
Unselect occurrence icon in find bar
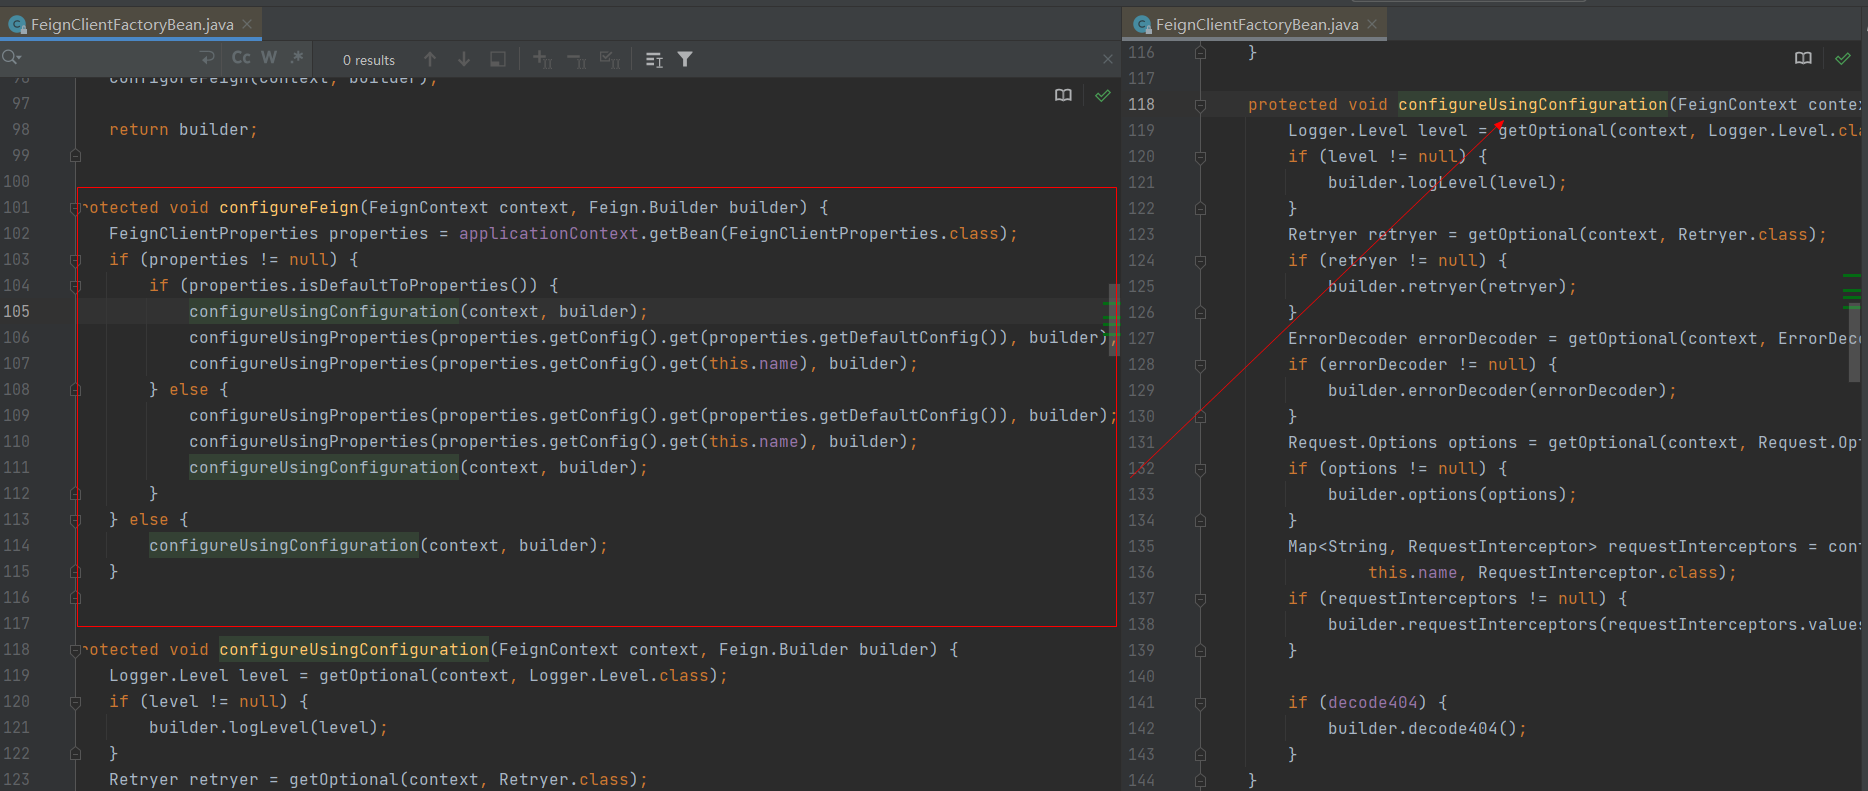coord(577,59)
